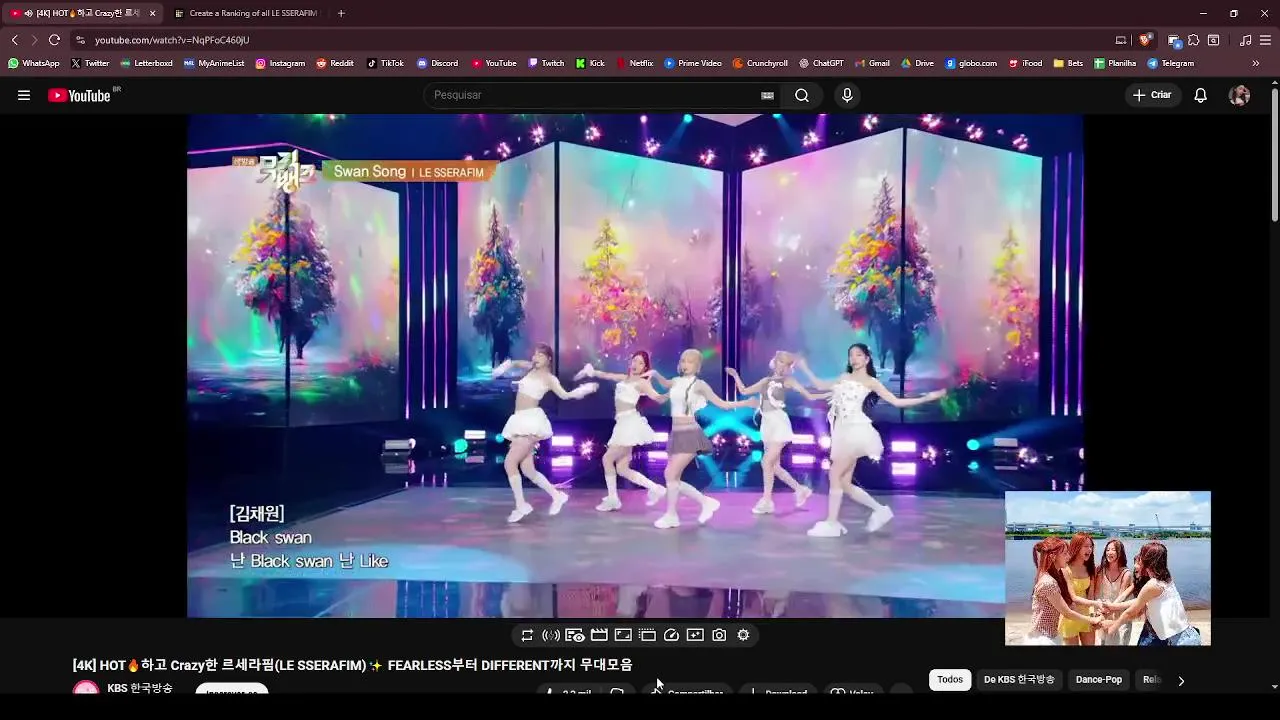Open the media control music note icon

pyautogui.click(x=1245, y=40)
